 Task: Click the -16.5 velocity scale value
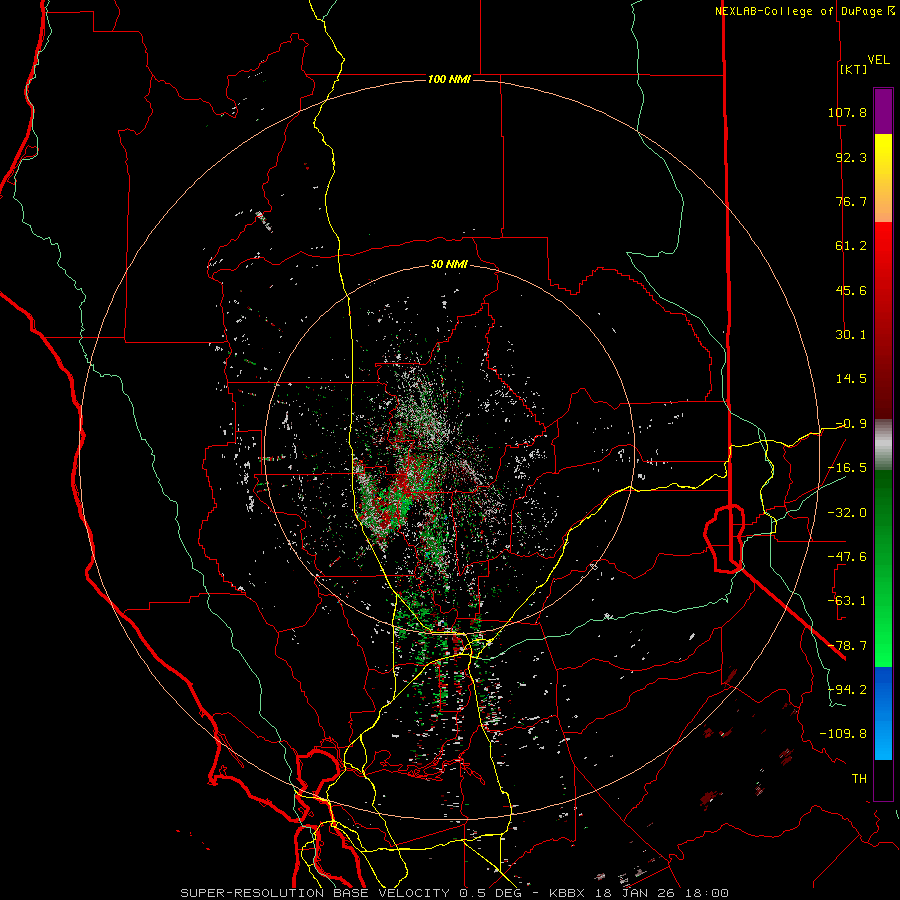tap(847, 468)
